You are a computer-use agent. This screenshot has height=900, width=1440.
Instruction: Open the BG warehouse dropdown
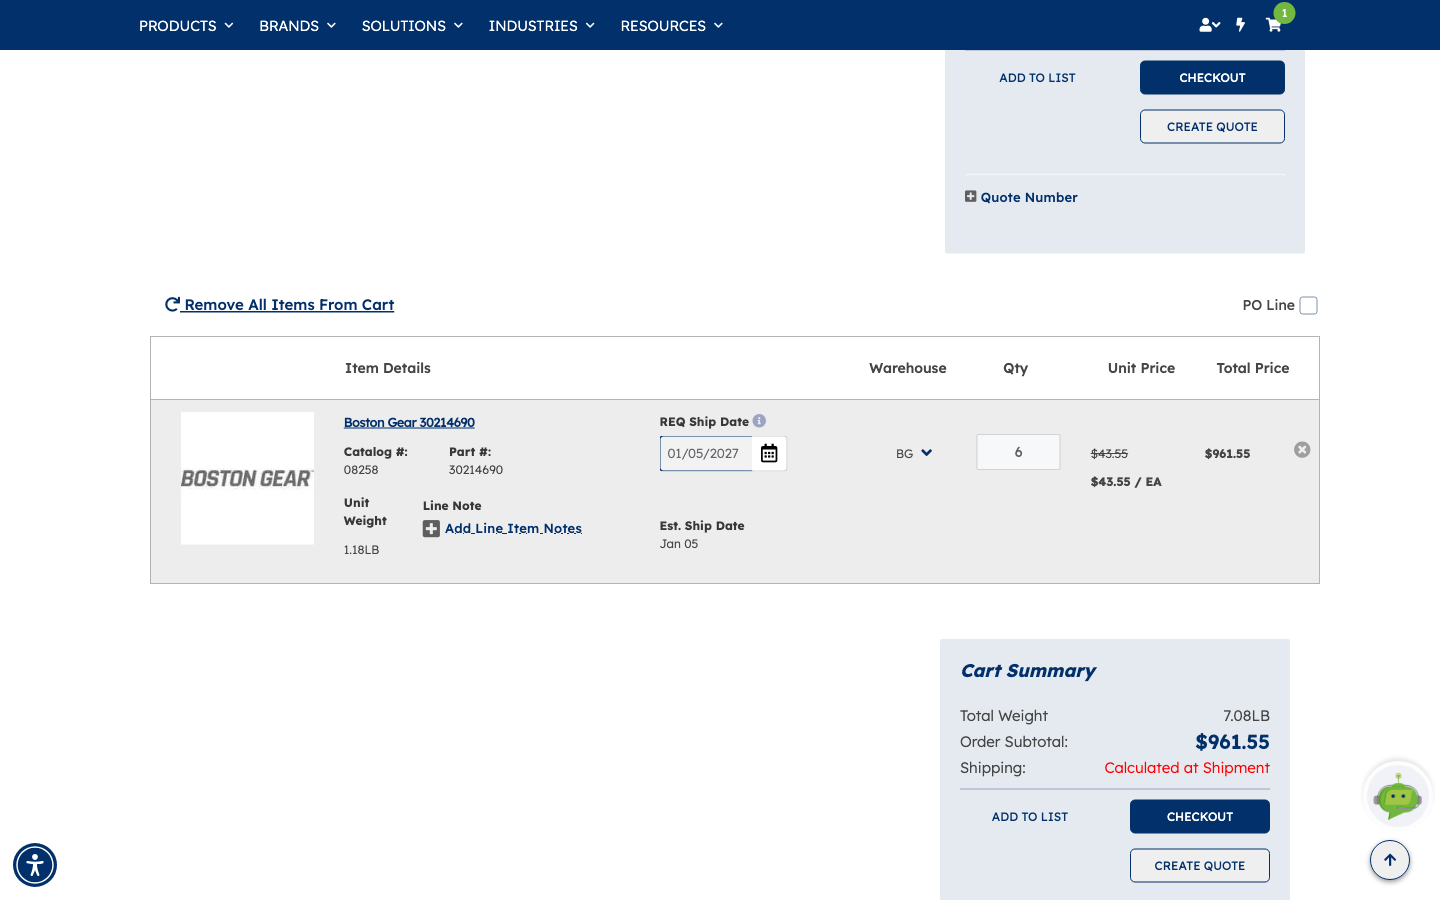coord(914,453)
